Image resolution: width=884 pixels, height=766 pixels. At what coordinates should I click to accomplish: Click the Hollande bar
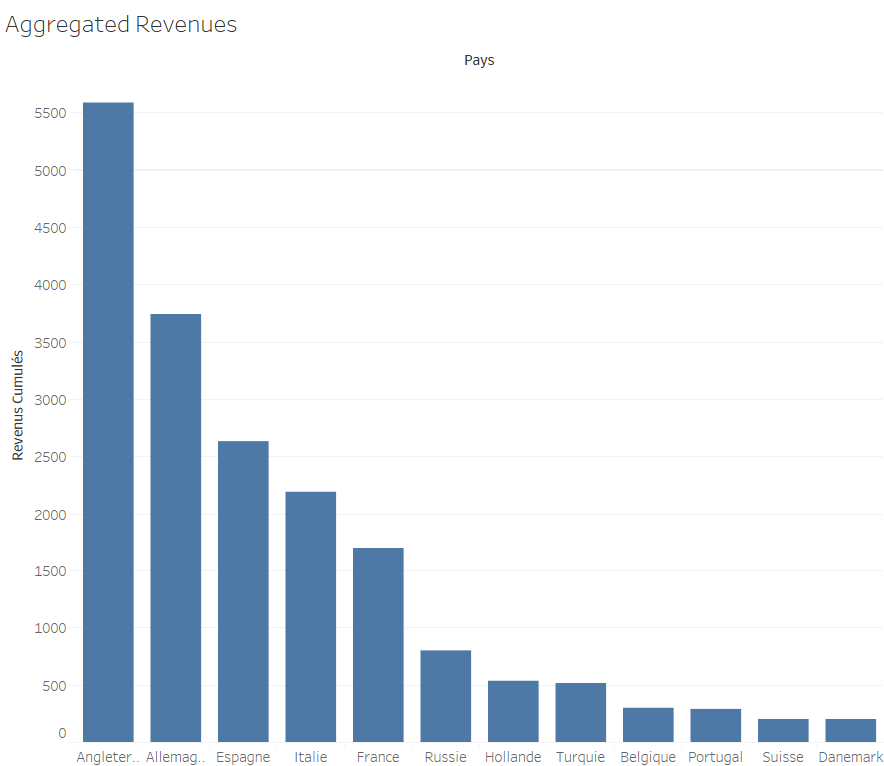(x=513, y=711)
